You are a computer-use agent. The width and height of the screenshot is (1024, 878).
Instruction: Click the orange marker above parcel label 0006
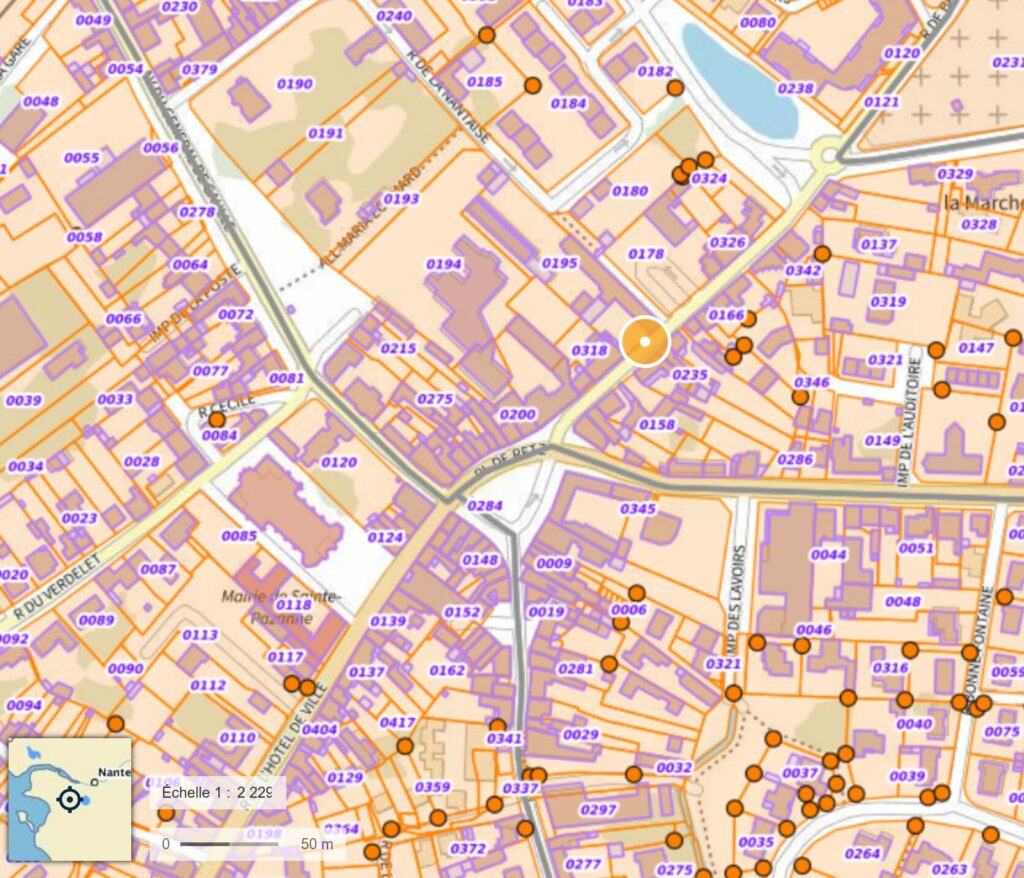point(637,593)
